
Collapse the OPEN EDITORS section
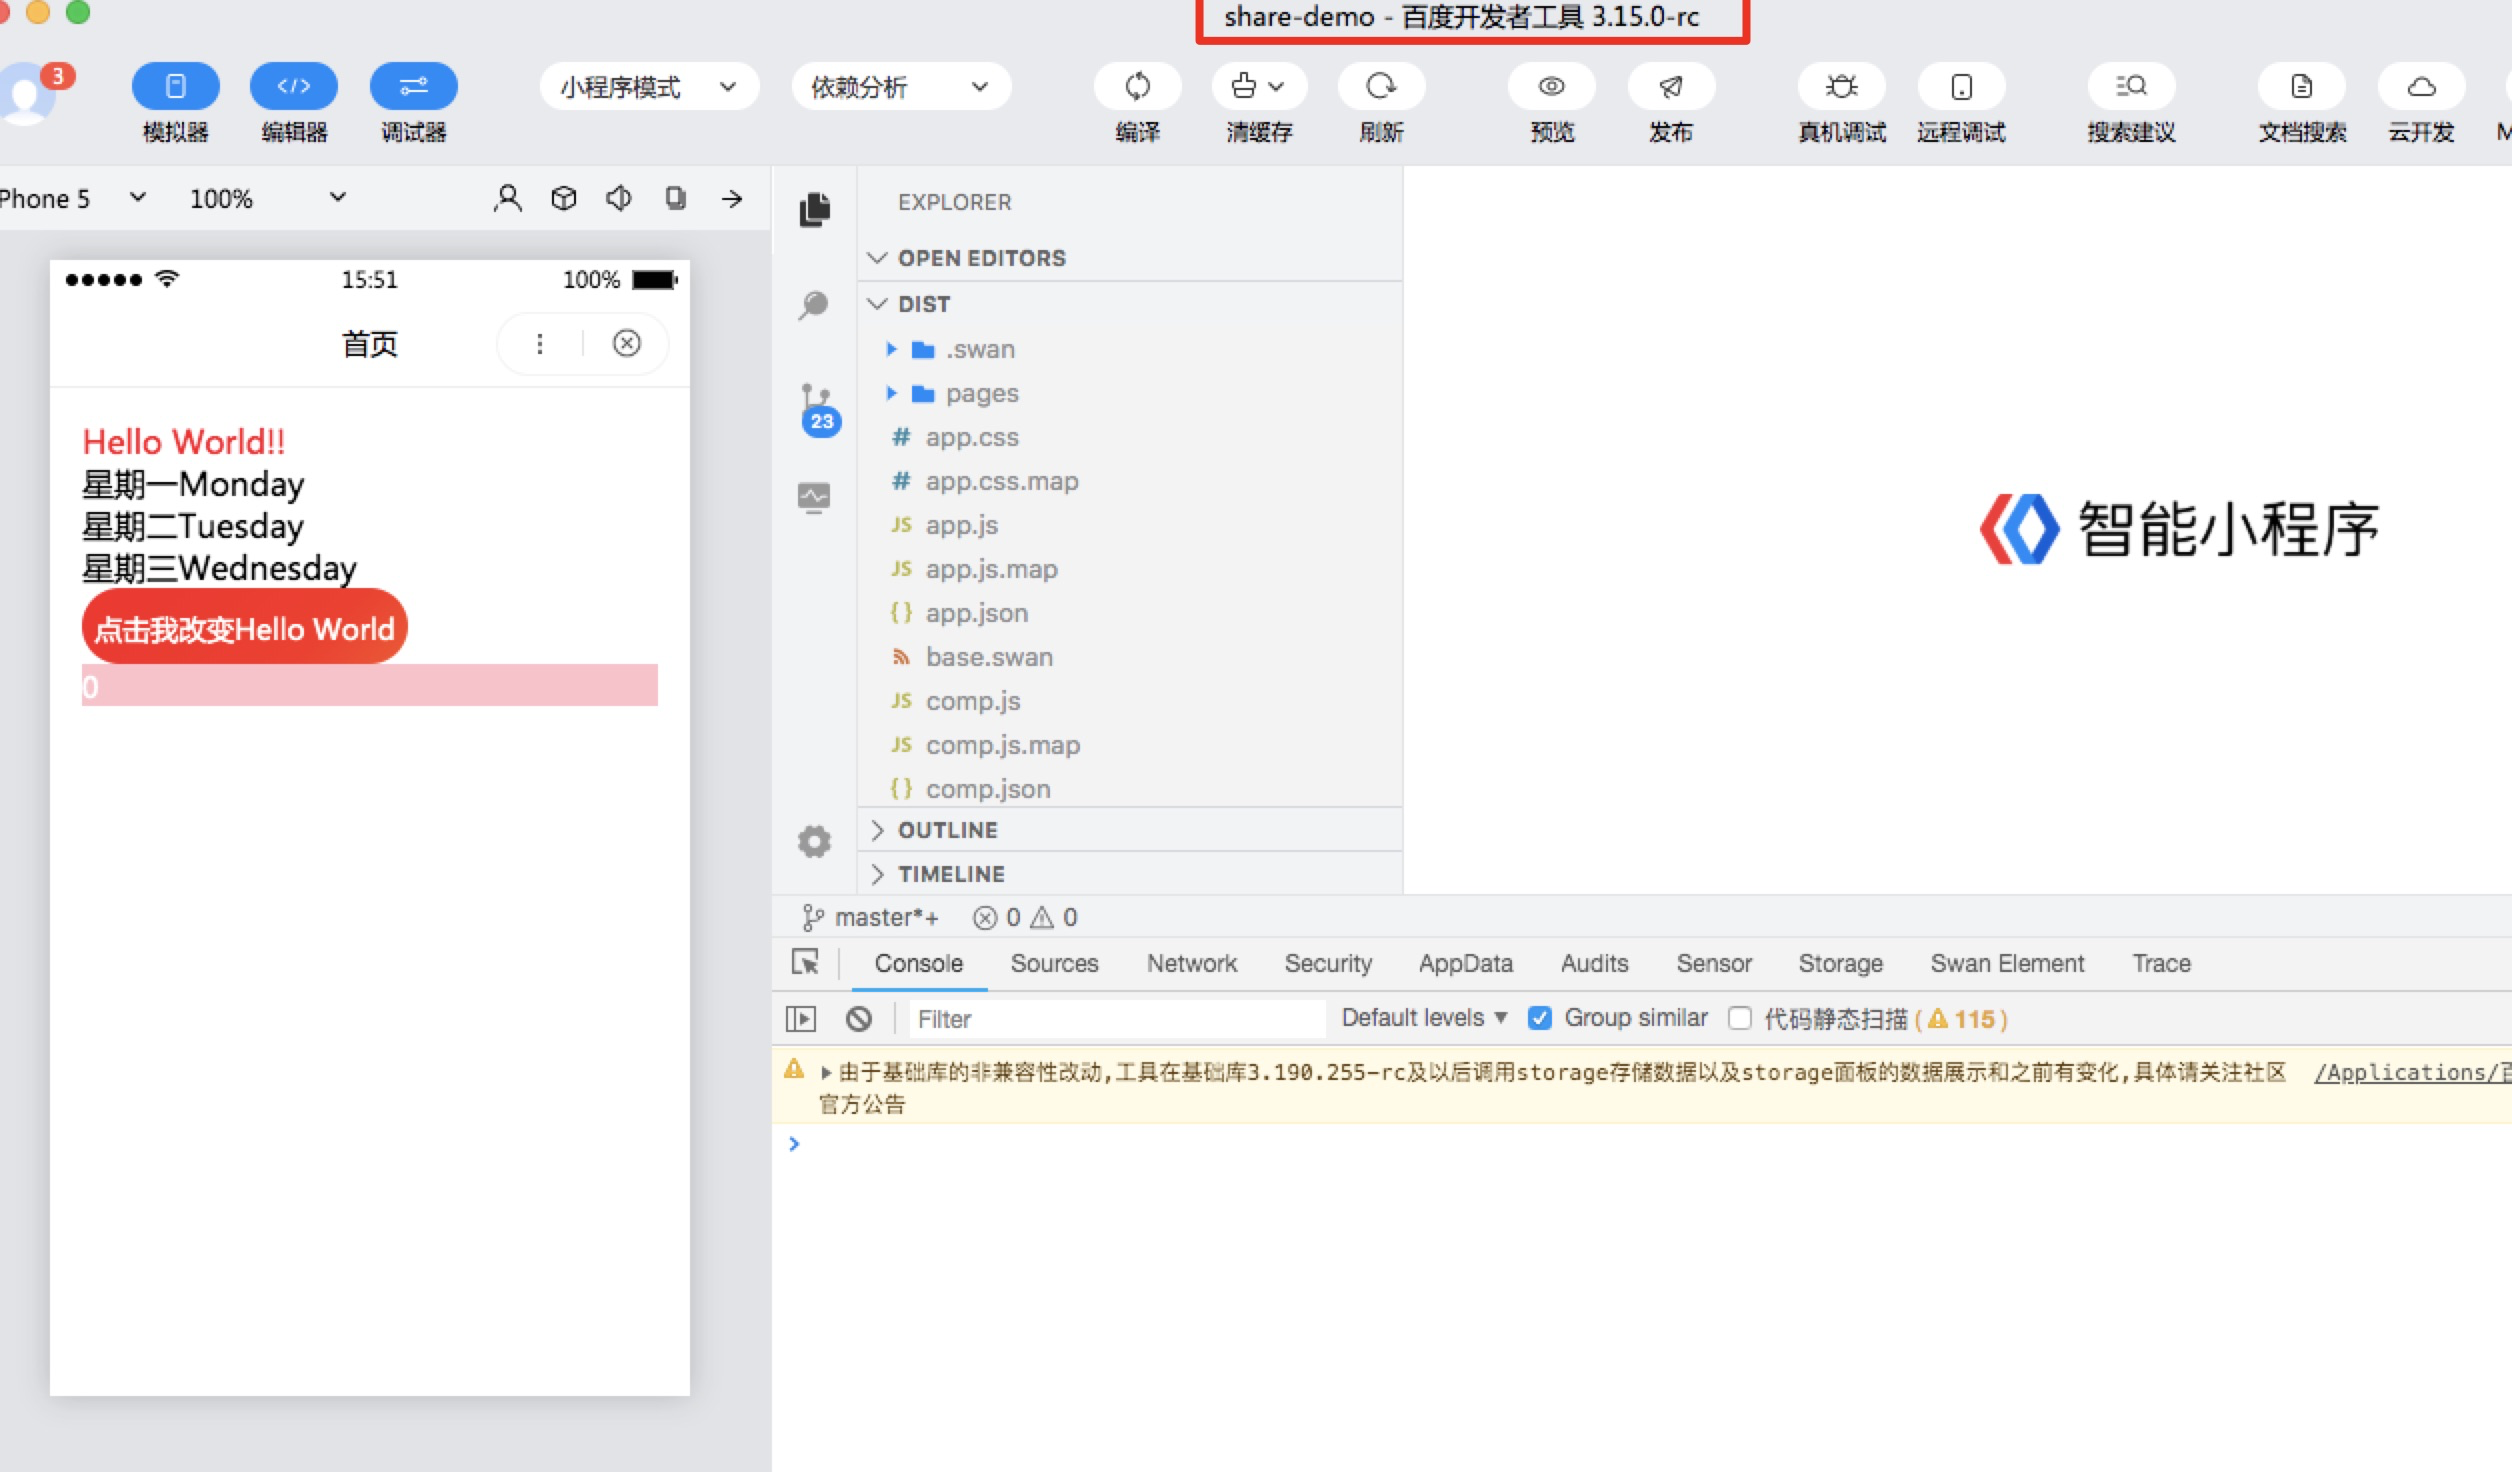1130,258
